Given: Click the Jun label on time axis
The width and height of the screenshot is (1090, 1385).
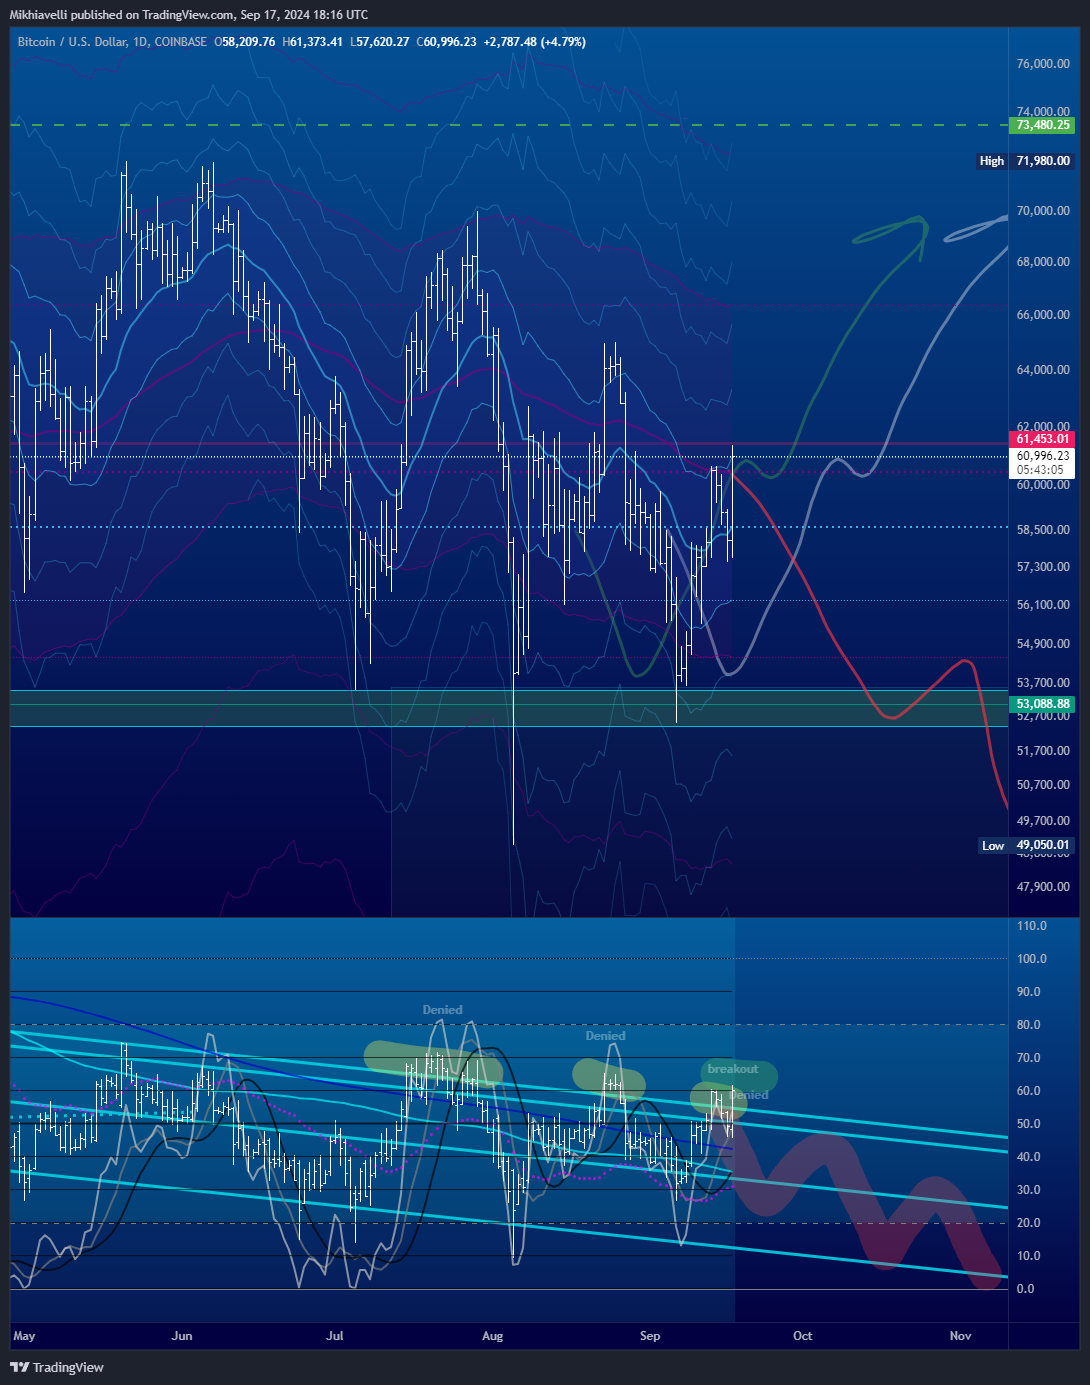Looking at the screenshot, I should [182, 1336].
